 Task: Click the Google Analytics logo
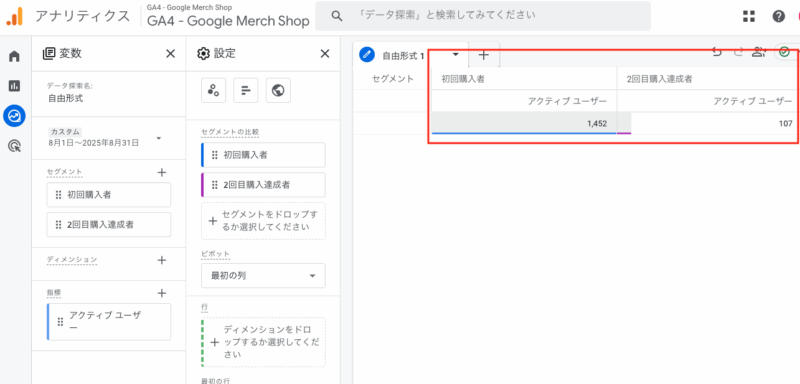(x=14, y=17)
